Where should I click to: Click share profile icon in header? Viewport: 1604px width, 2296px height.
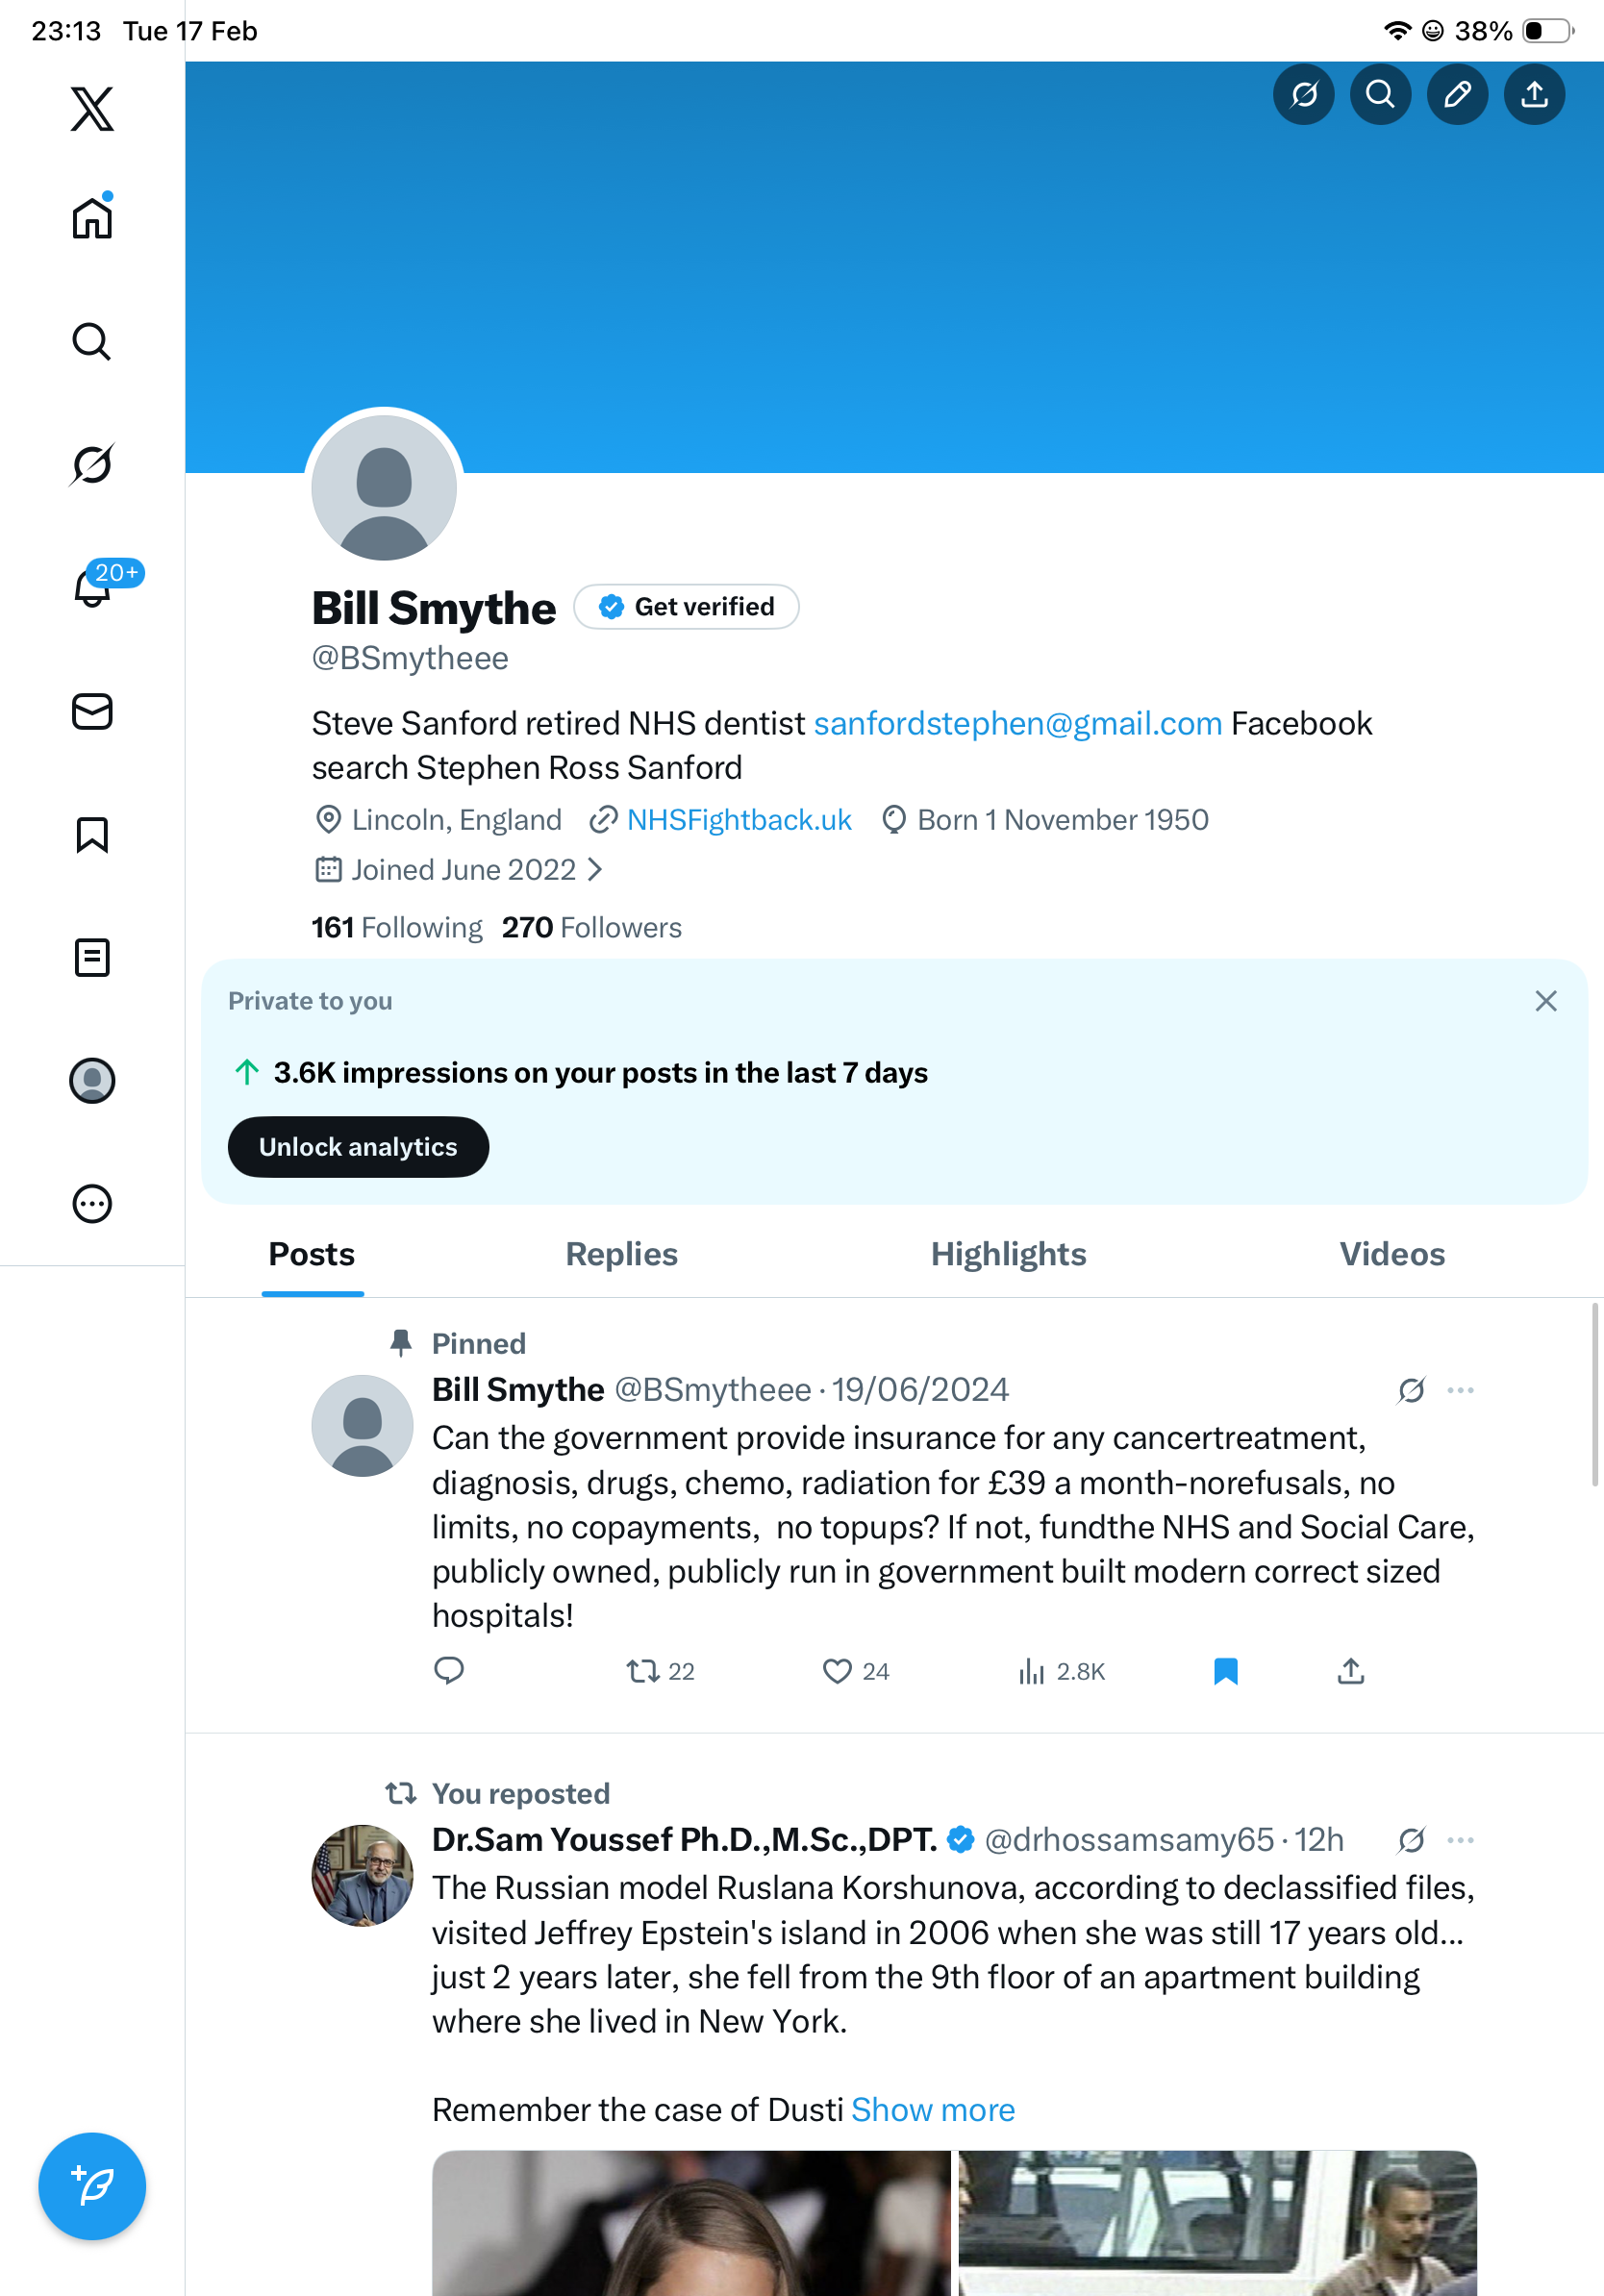pos(1534,94)
